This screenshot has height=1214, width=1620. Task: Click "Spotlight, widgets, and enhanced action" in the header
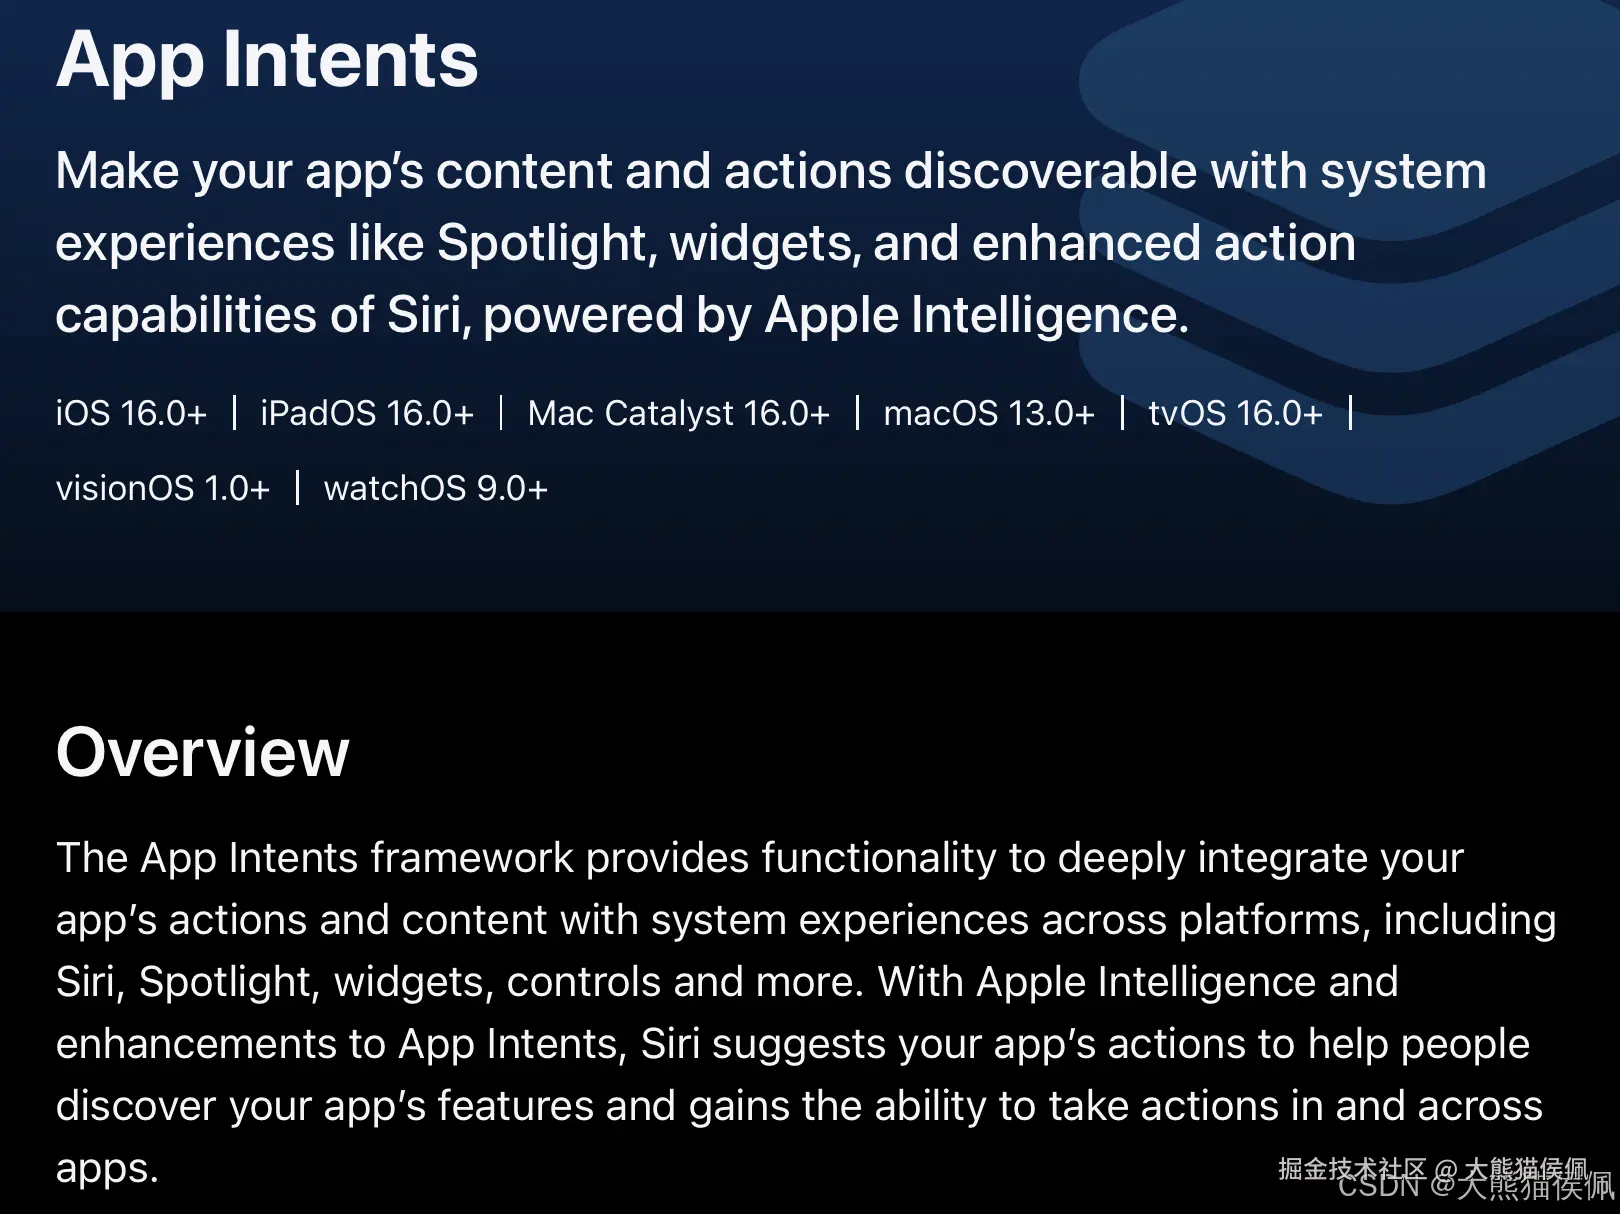(895, 243)
